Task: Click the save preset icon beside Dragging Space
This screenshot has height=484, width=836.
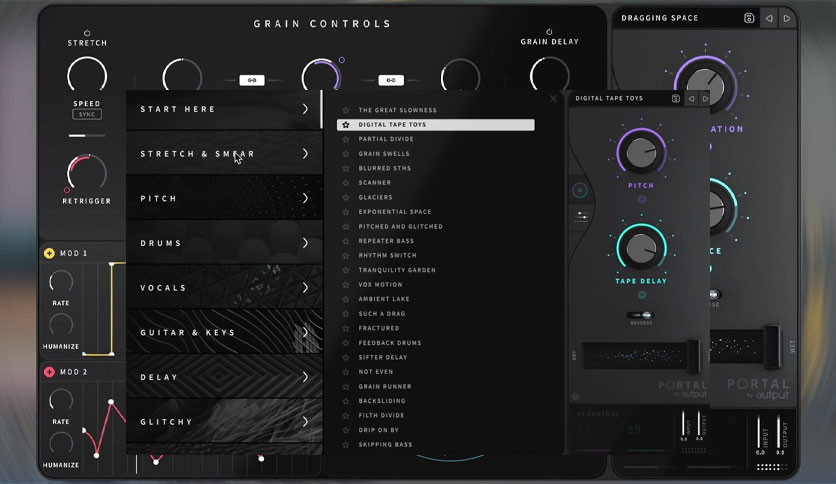Action: tap(748, 17)
